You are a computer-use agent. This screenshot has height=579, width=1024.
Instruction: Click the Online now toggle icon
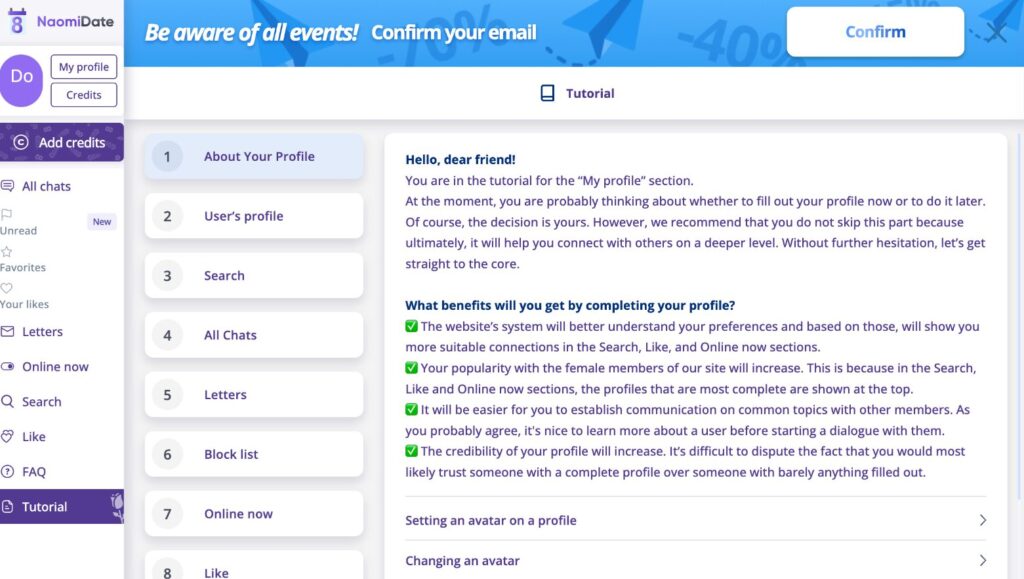click(8, 367)
